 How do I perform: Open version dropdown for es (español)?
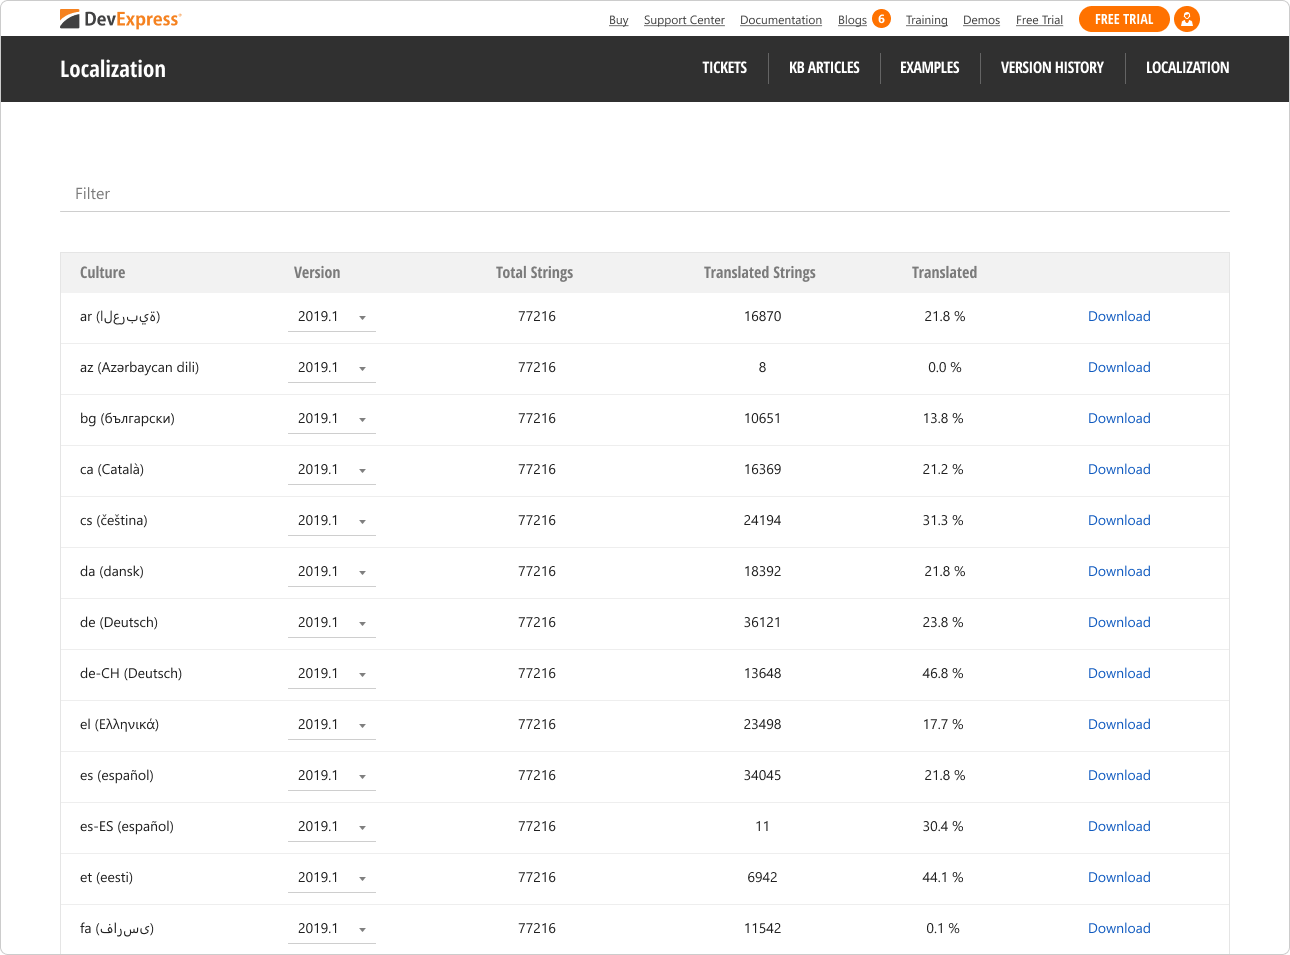pyautogui.click(x=332, y=776)
